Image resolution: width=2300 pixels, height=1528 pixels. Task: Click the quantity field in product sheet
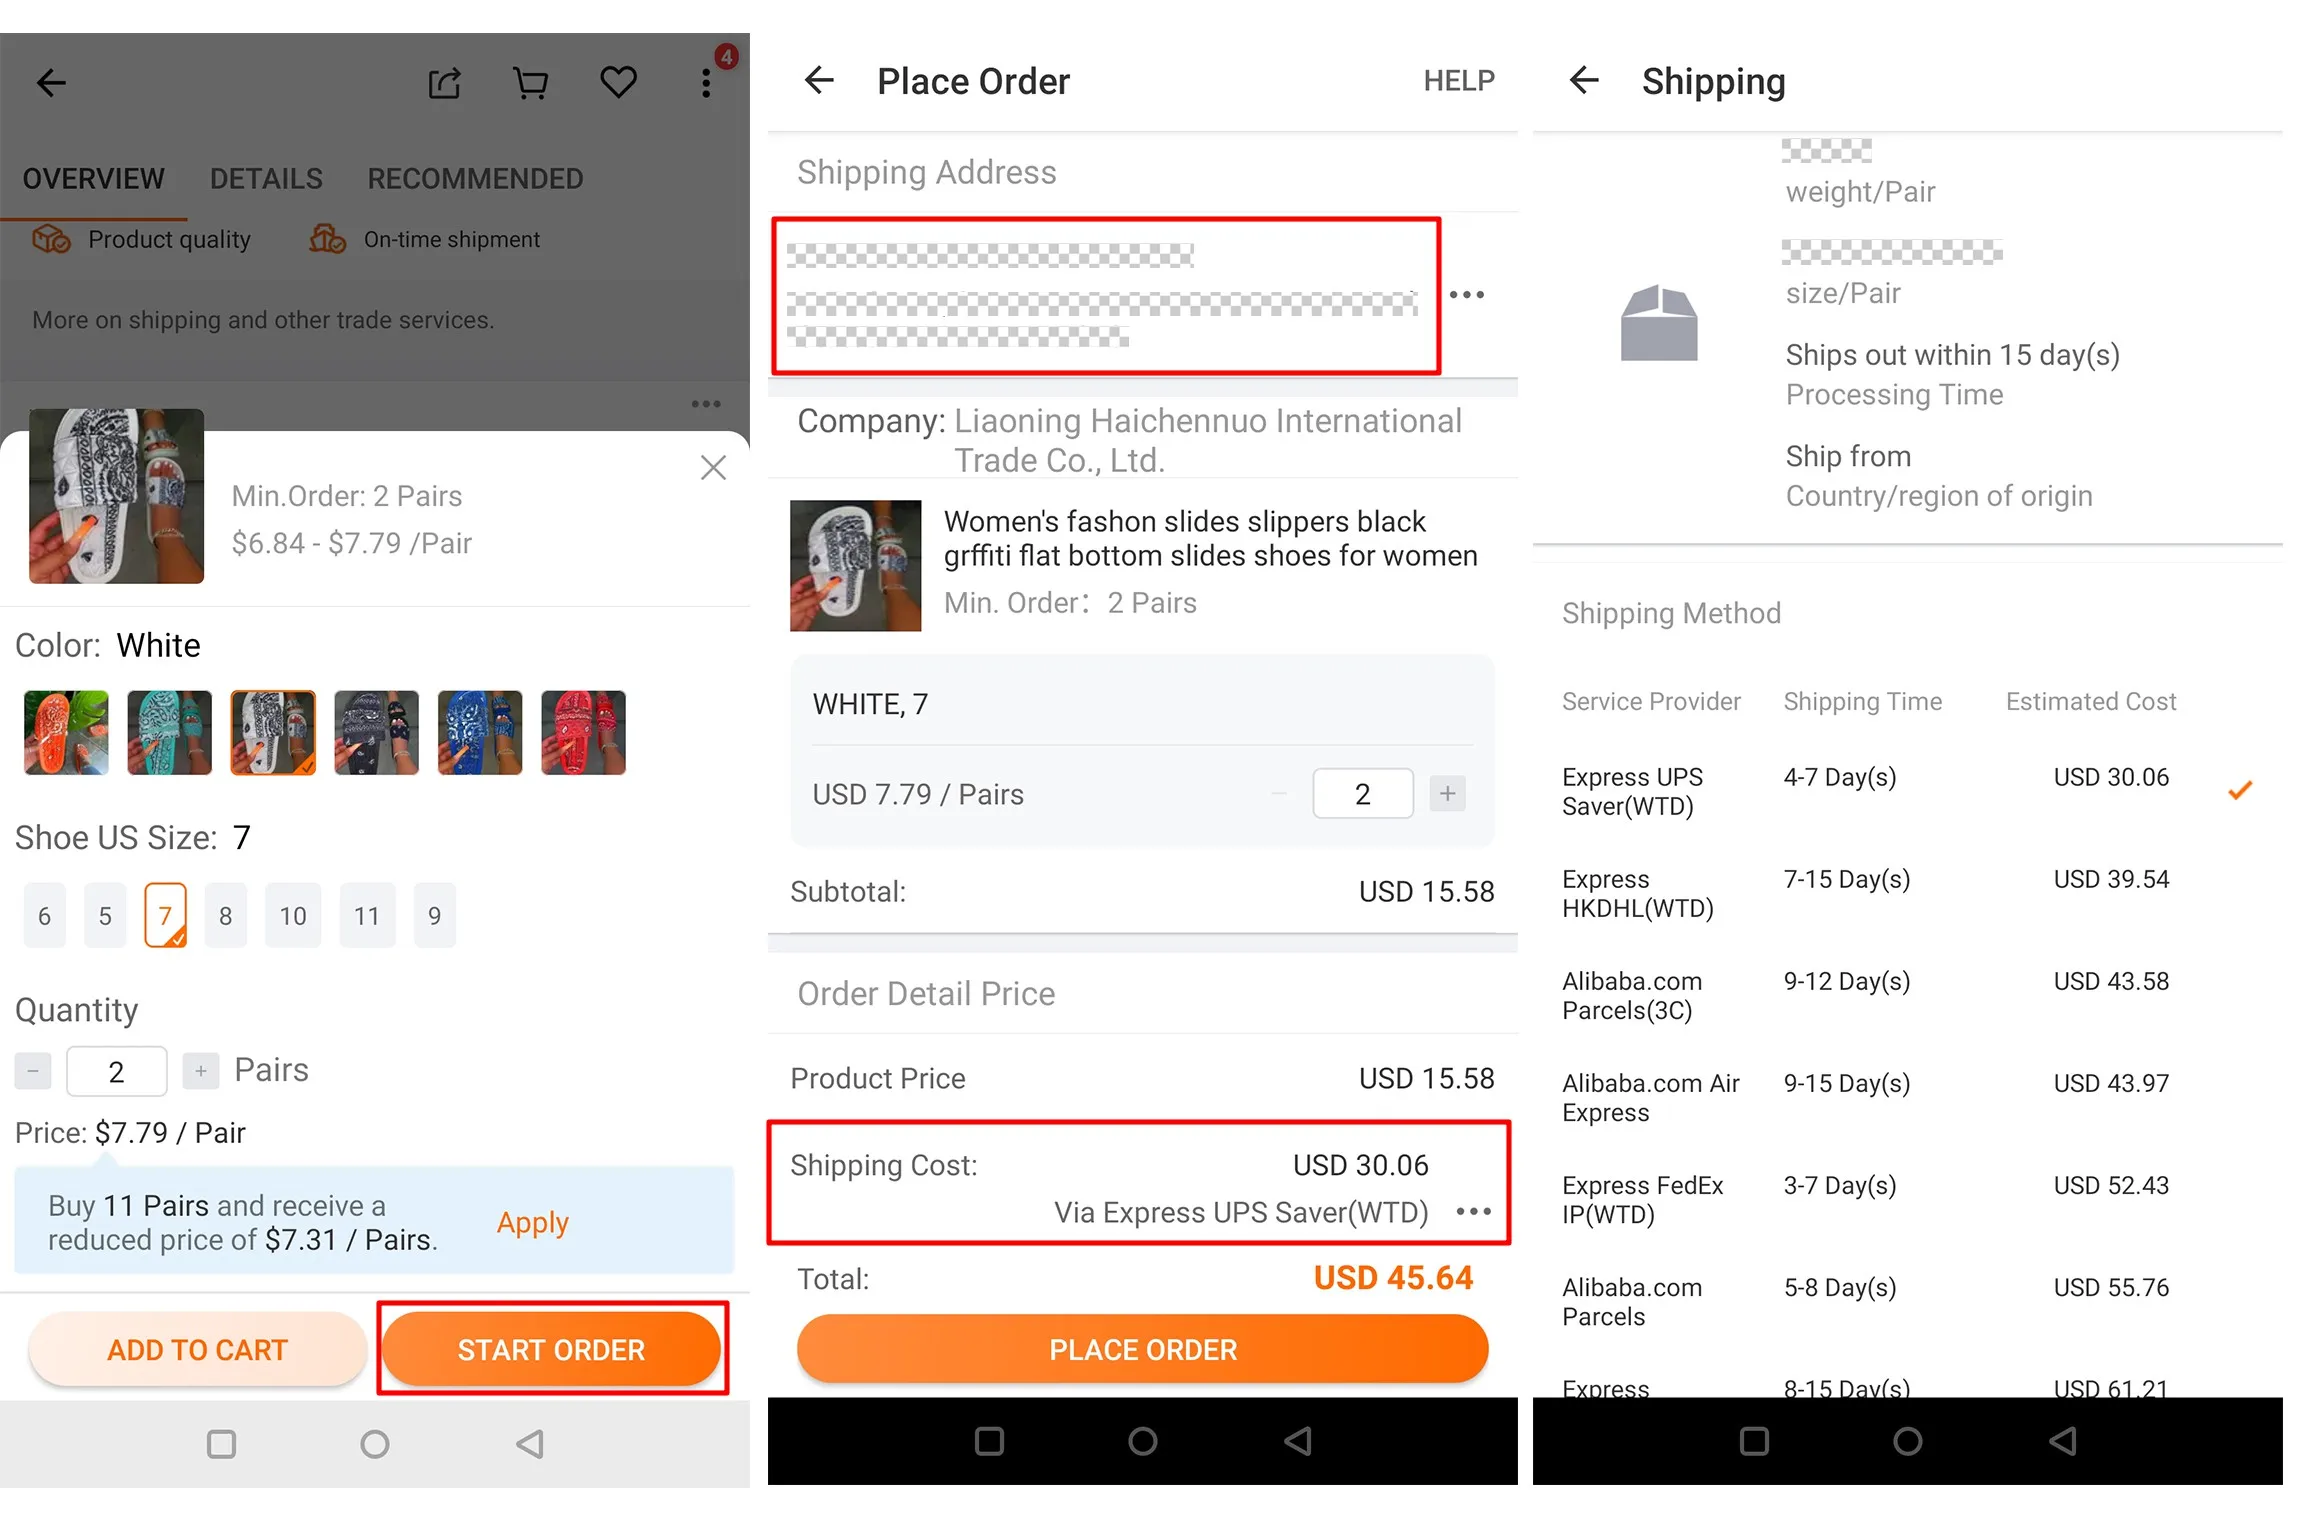[x=116, y=1072]
